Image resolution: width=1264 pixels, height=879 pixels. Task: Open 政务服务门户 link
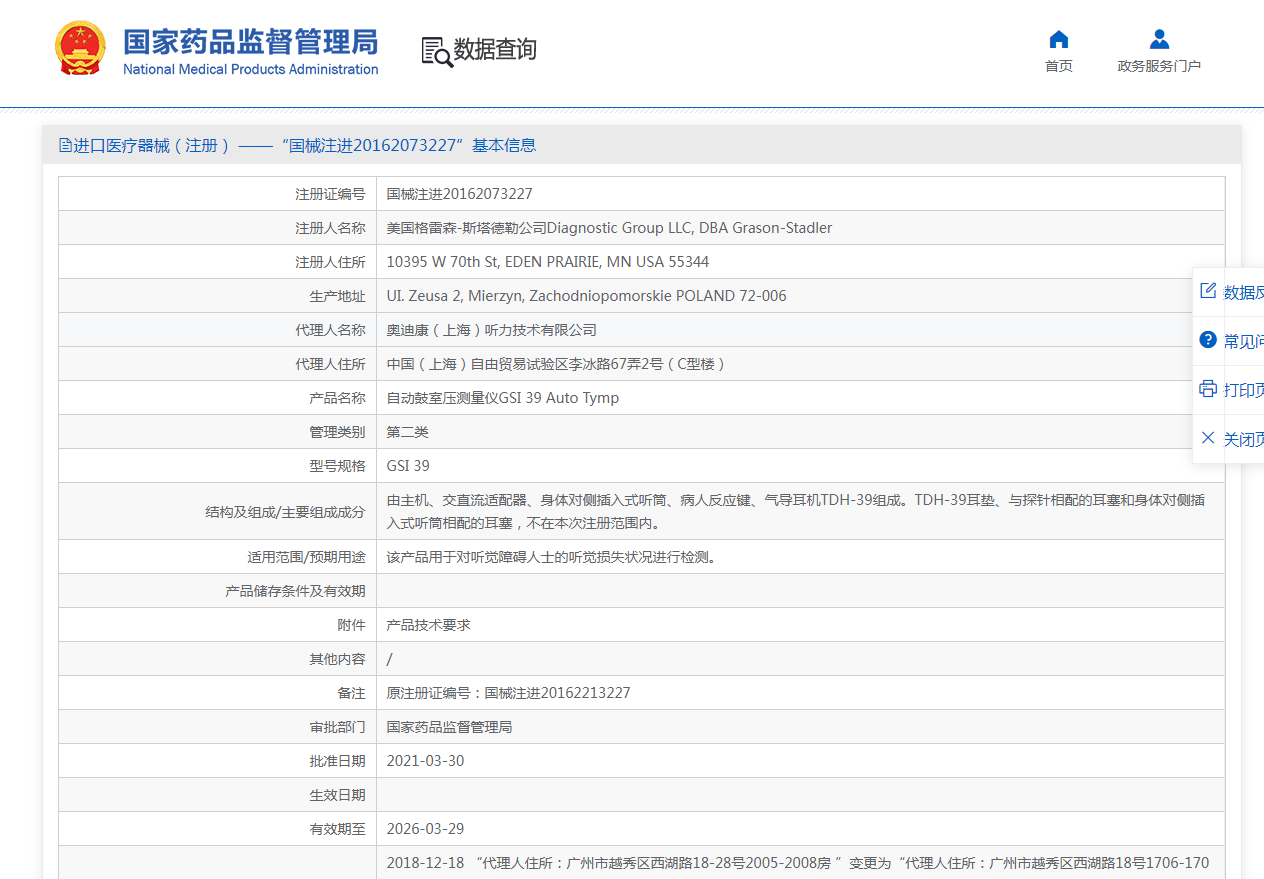pyautogui.click(x=1159, y=66)
